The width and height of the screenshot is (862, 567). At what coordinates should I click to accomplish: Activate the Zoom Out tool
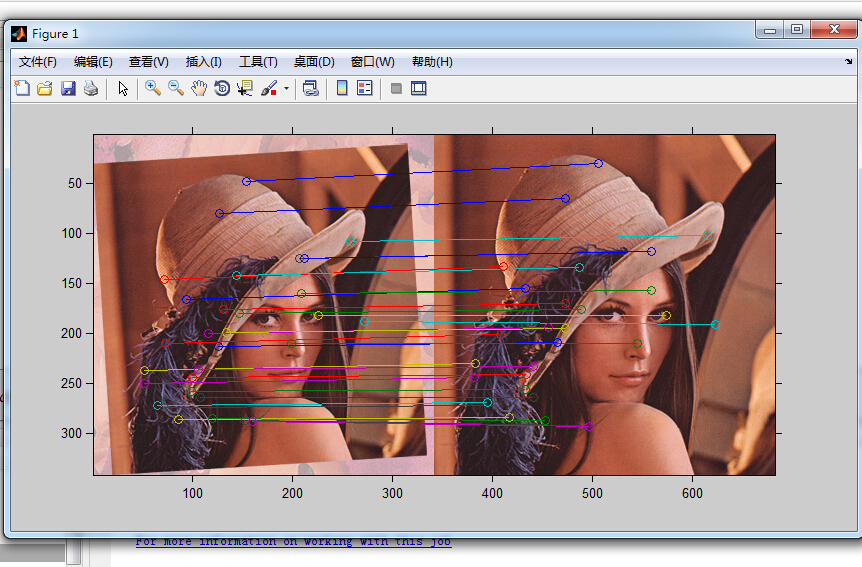[176, 88]
